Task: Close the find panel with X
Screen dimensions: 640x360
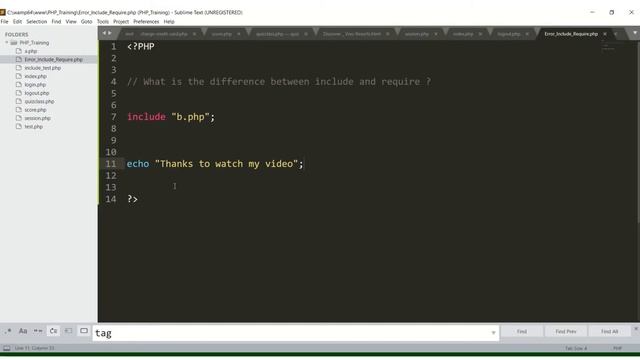Action: tap(636, 329)
